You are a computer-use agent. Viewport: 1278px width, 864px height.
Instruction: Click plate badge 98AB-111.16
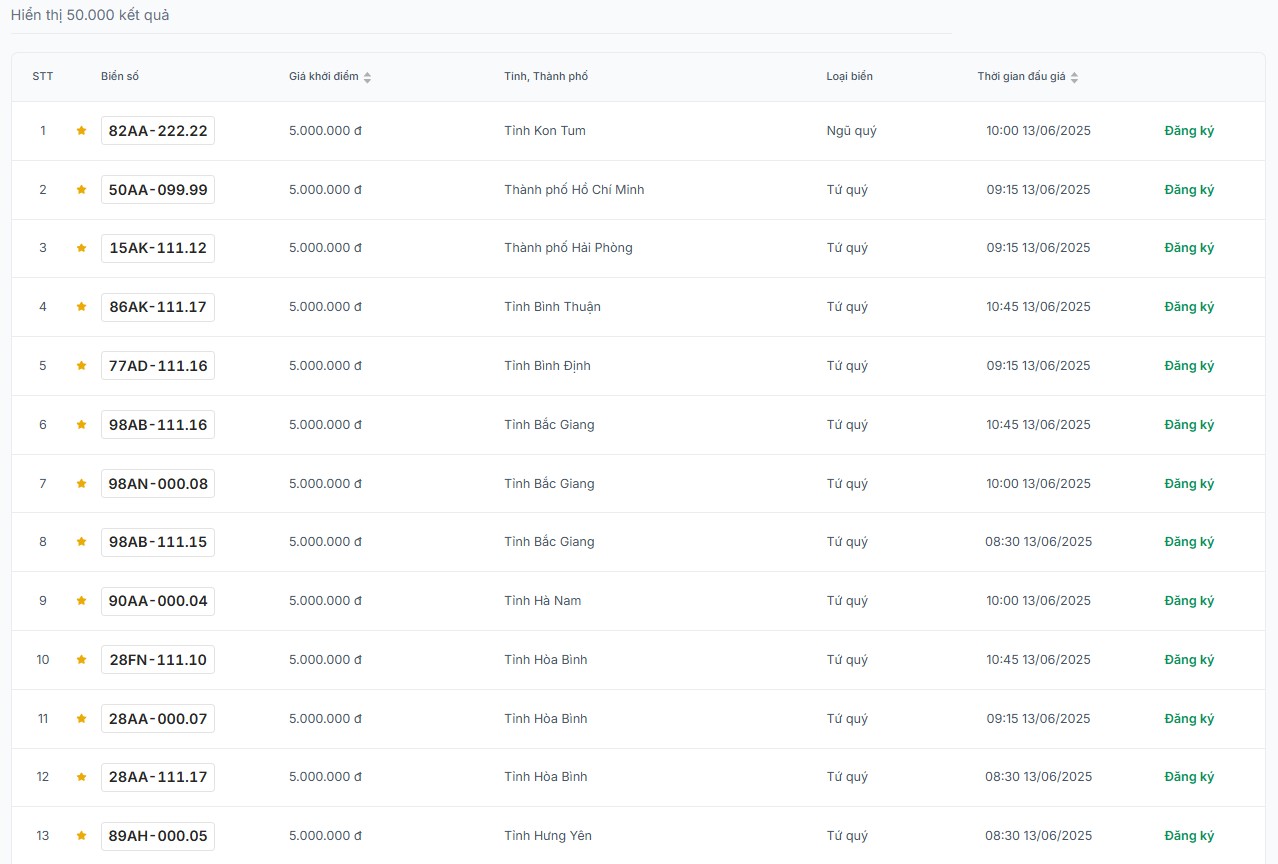[x=158, y=425]
